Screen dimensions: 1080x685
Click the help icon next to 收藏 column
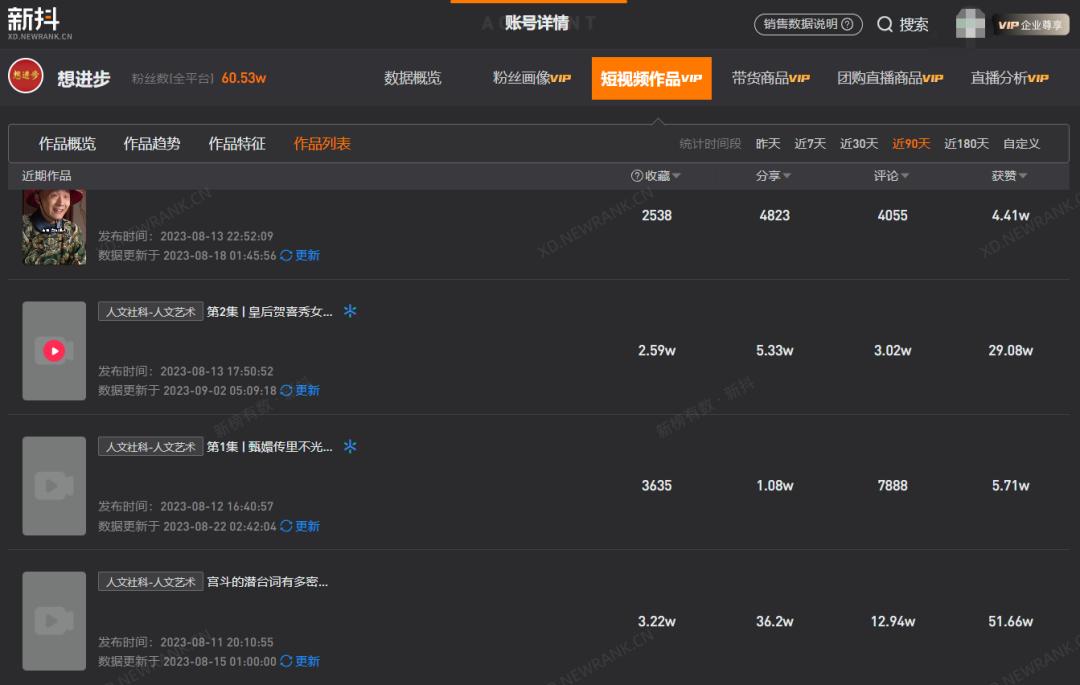tap(637, 176)
